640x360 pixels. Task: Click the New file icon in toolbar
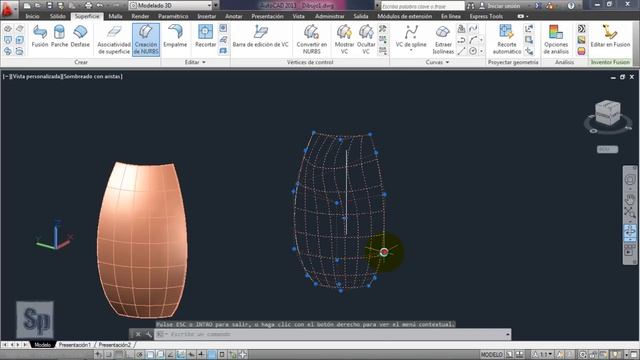(x=27, y=5)
